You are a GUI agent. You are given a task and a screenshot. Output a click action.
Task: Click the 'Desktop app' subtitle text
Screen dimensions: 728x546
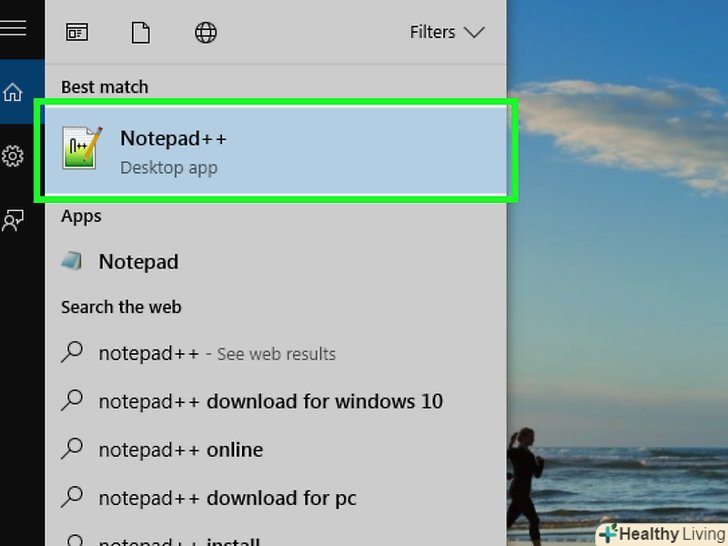[x=169, y=168]
